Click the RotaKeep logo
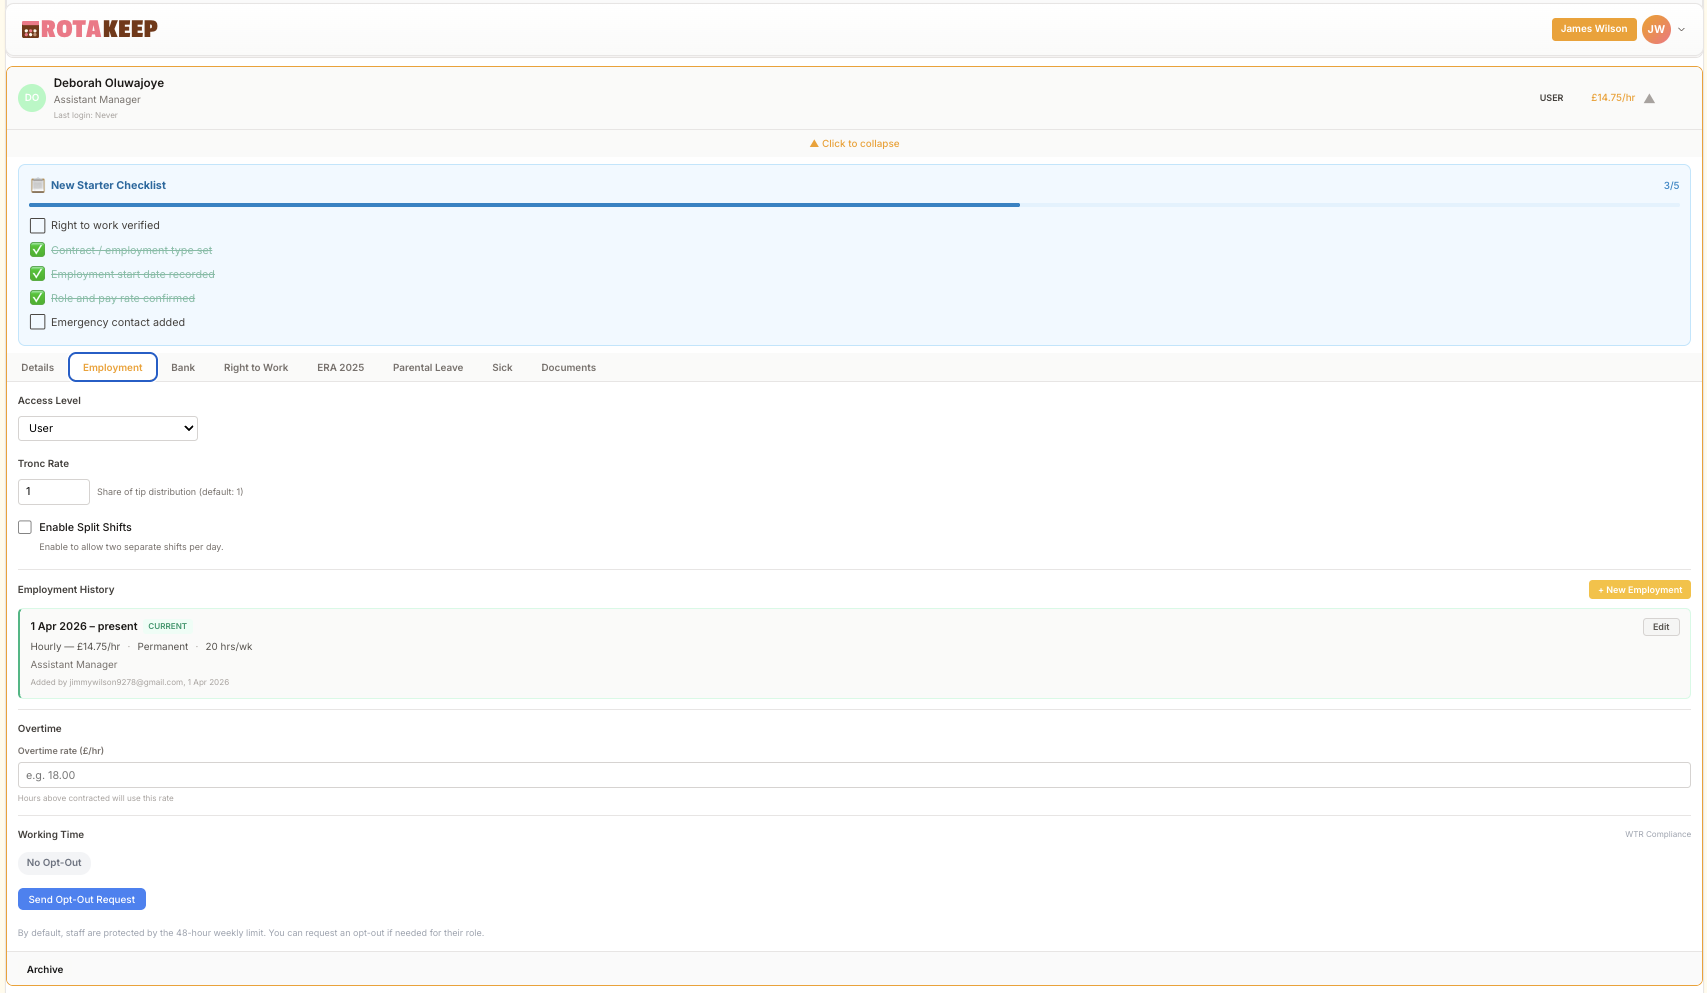The width and height of the screenshot is (1707, 993). 90,29
